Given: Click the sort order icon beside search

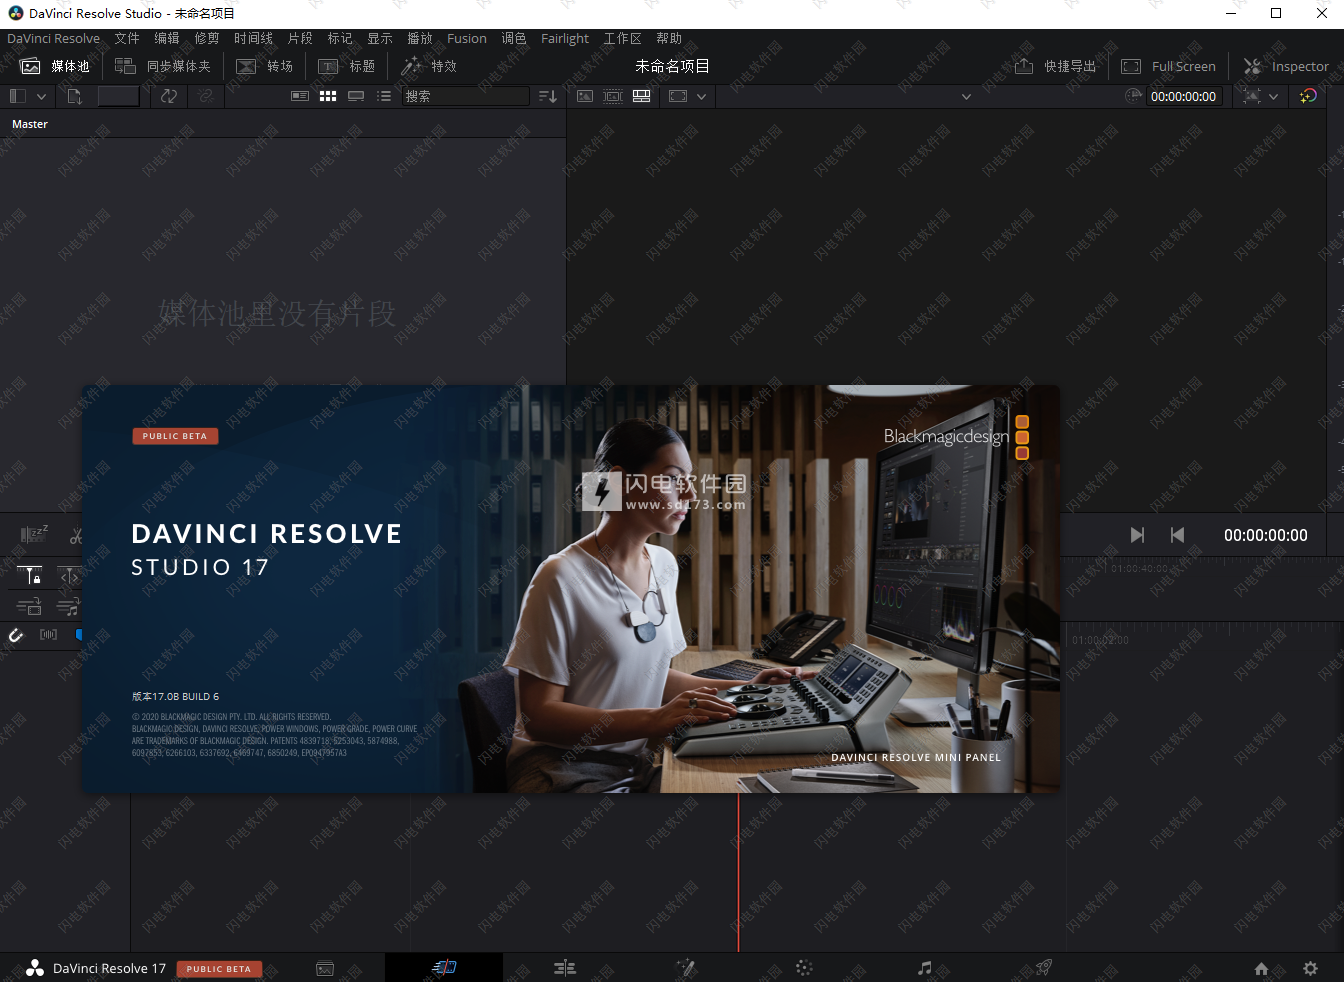Looking at the screenshot, I should click(548, 96).
